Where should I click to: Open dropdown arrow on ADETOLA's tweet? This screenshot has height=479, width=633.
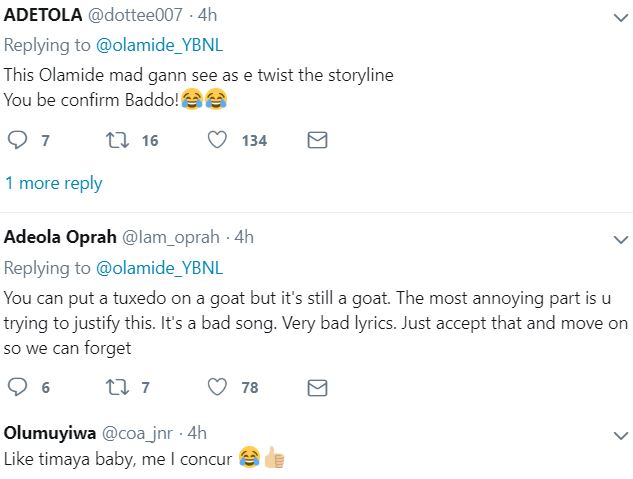point(617,18)
